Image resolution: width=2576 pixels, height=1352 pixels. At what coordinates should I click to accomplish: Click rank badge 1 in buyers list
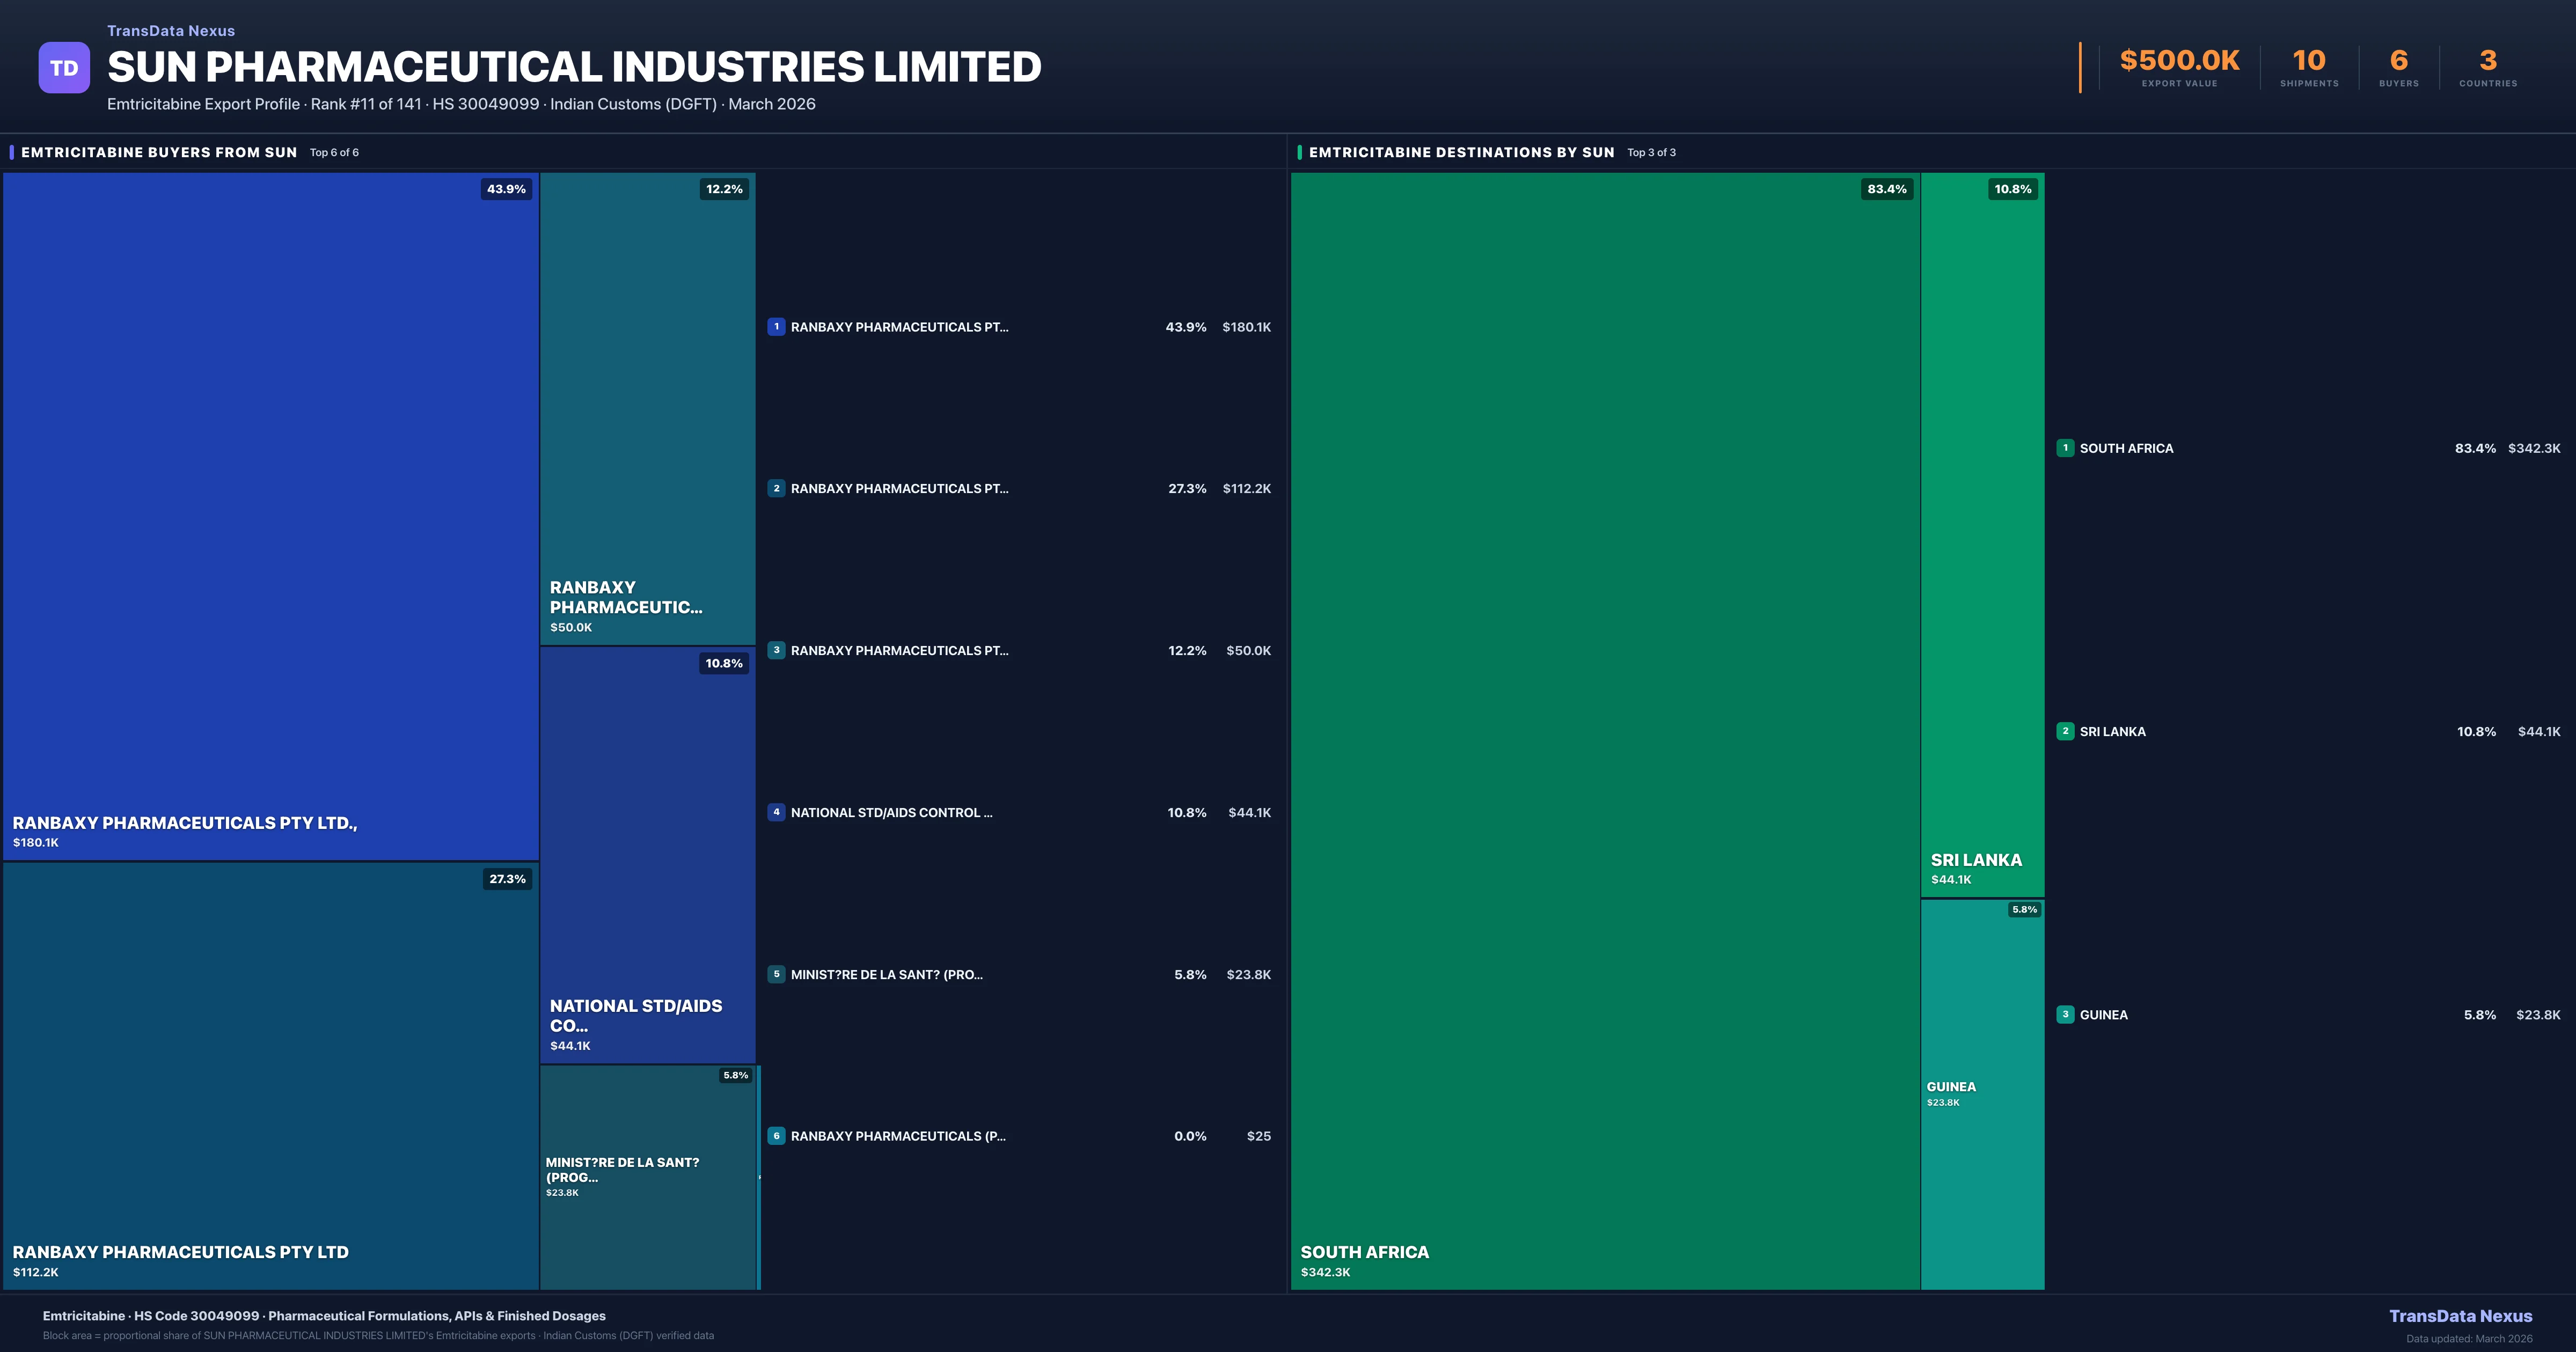[776, 327]
